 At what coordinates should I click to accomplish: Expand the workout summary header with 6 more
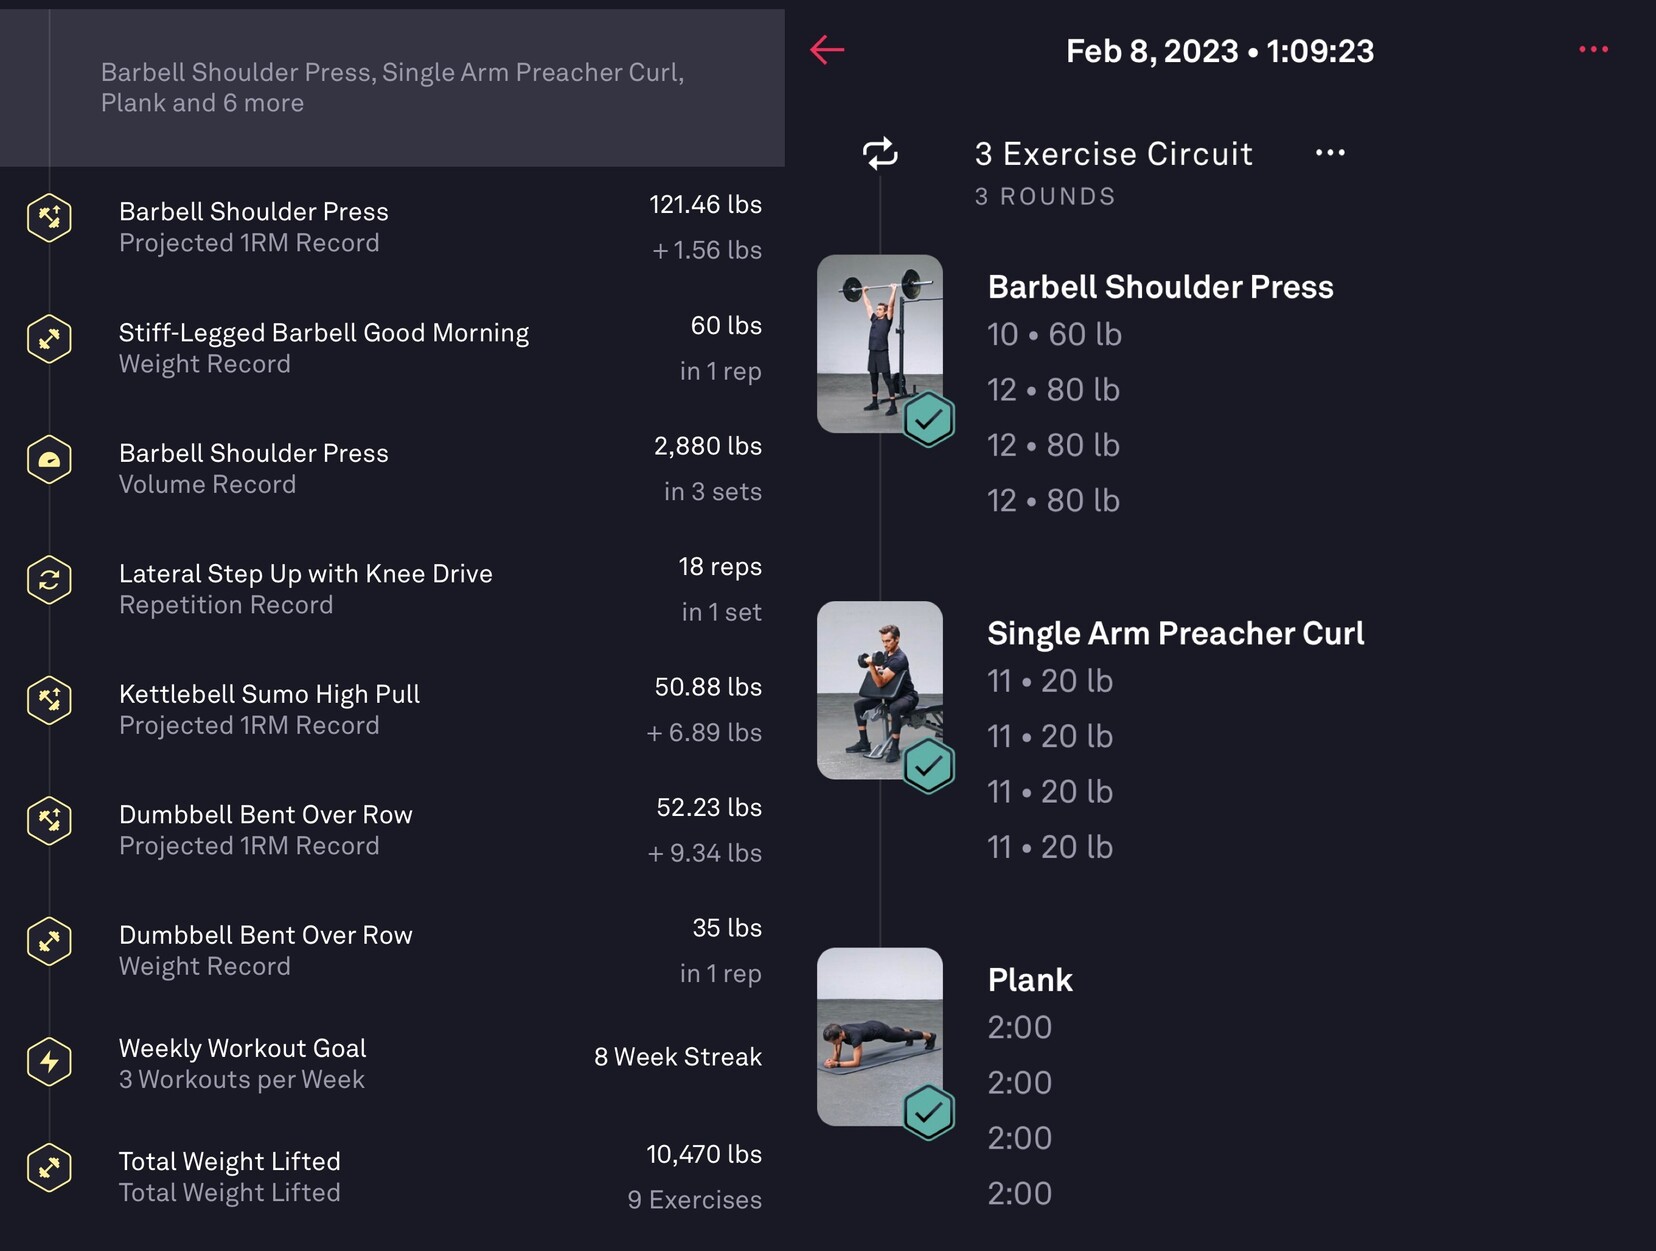[x=392, y=88]
